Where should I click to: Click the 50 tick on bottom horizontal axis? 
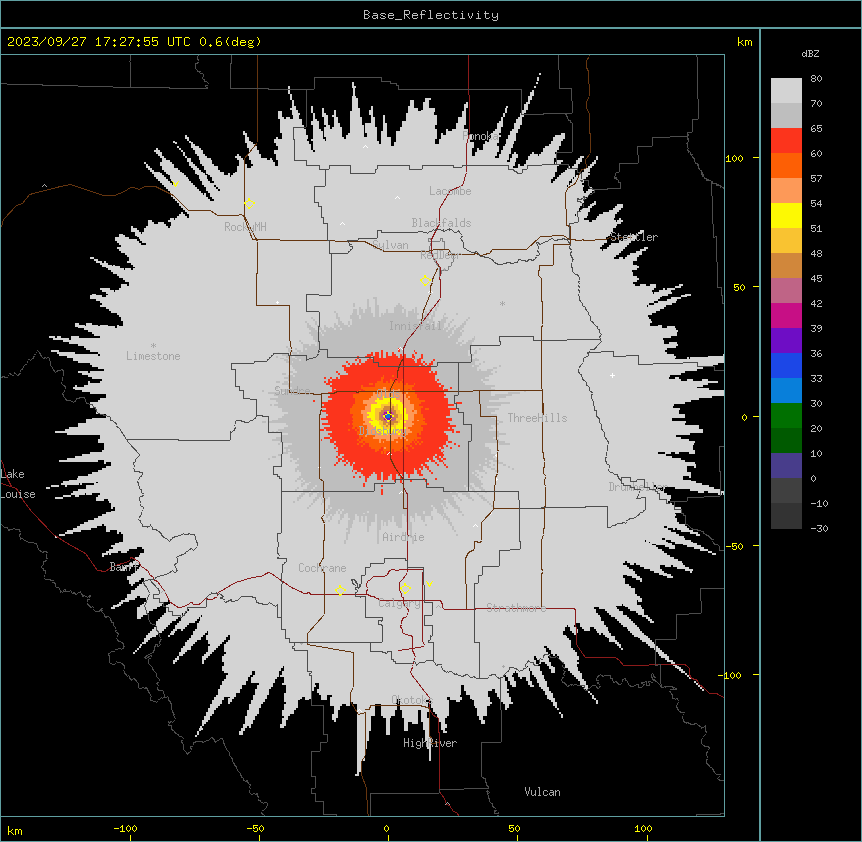[x=514, y=828]
